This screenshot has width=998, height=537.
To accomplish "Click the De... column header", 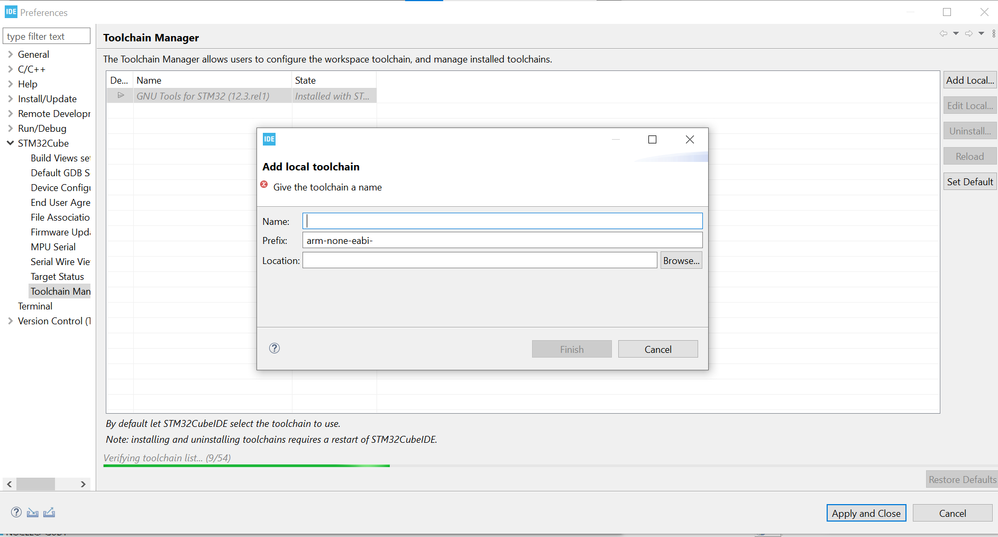I will click(x=120, y=80).
